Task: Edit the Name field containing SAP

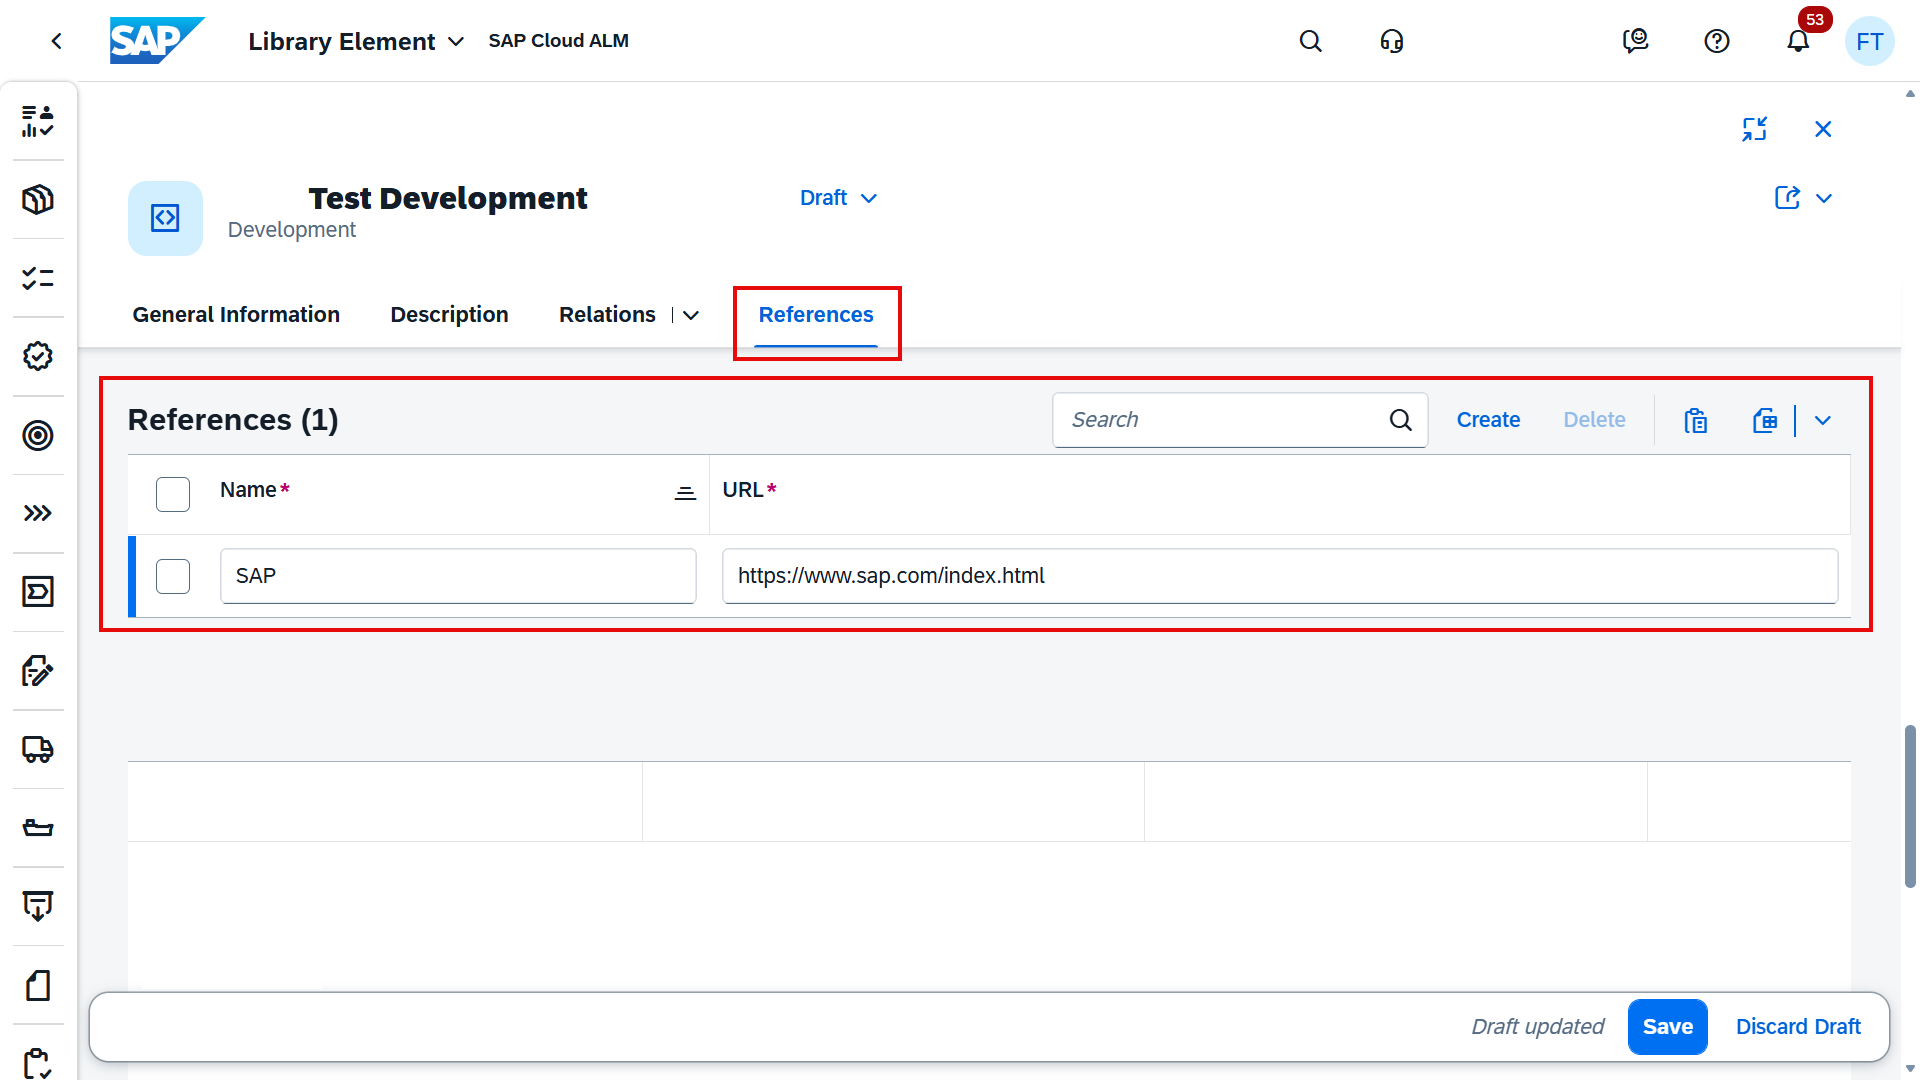Action: coord(458,576)
